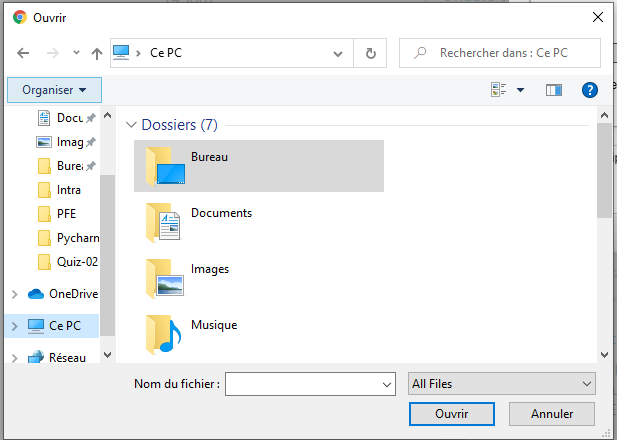Click the Annuler button
Image resolution: width=617 pixels, height=440 pixels.
click(552, 413)
